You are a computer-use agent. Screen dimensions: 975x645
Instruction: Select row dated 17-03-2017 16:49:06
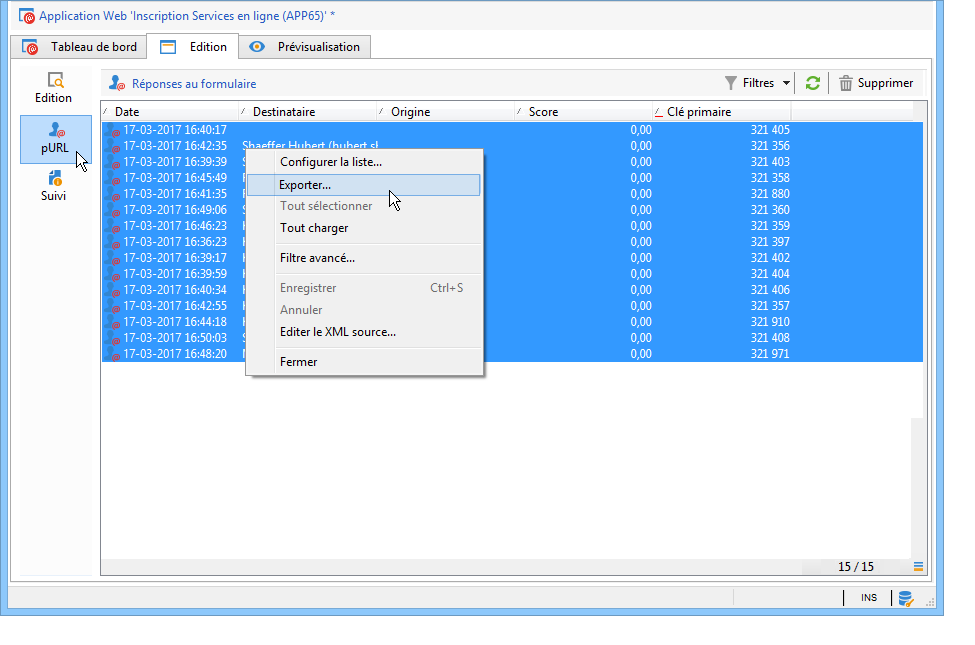(x=512, y=210)
